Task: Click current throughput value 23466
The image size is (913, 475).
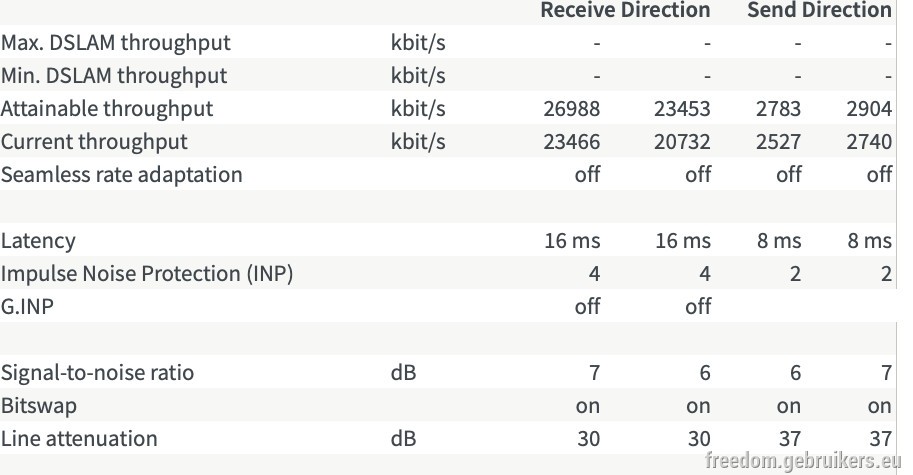Action: tap(572, 142)
